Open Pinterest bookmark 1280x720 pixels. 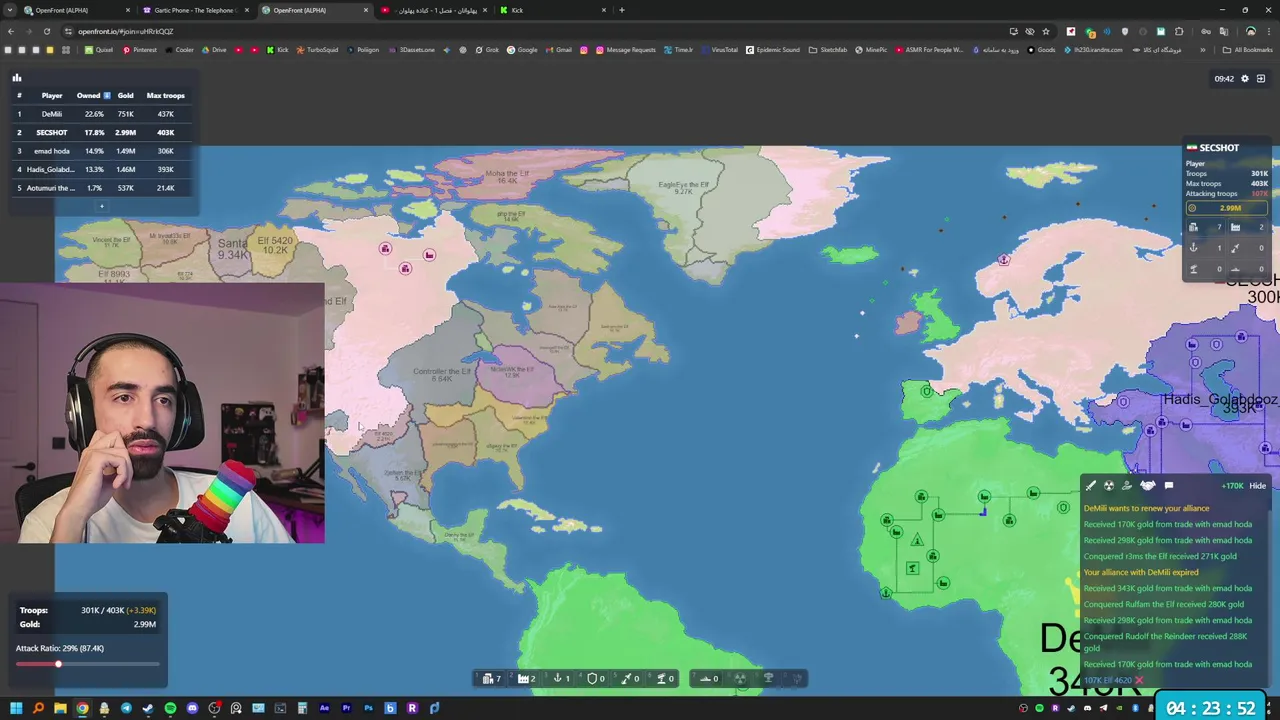click(139, 50)
